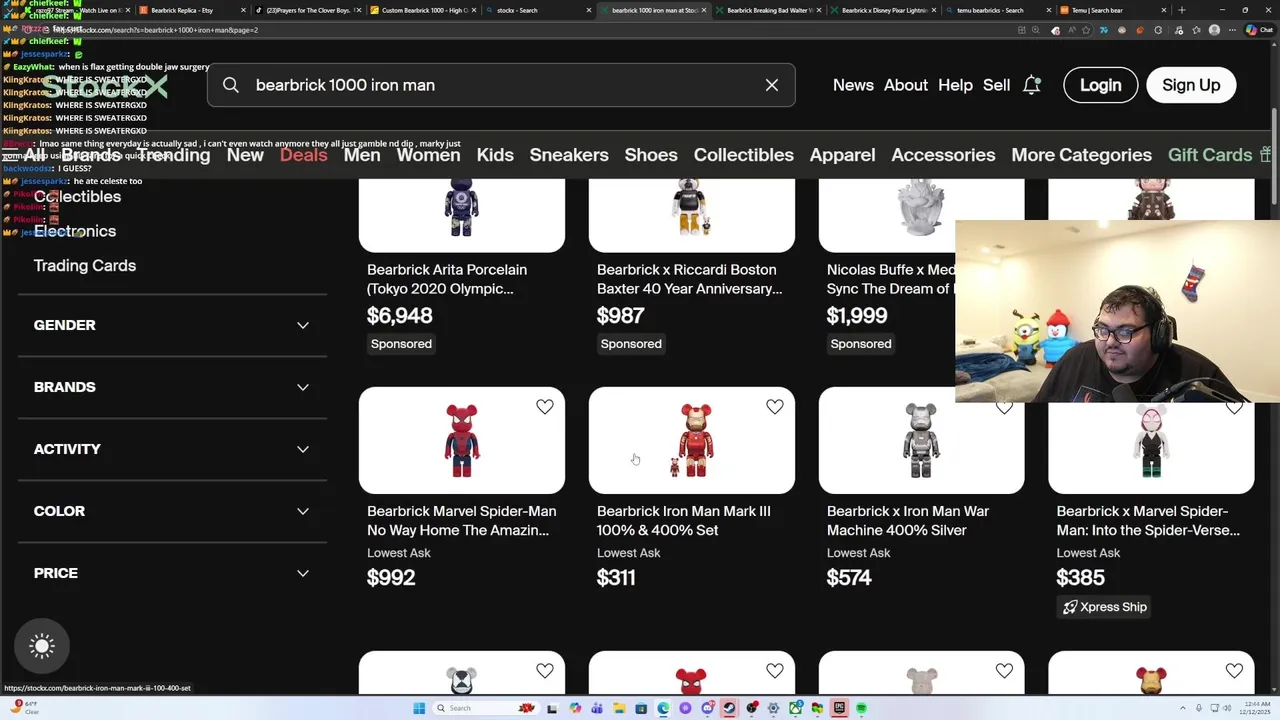The height and width of the screenshot is (720, 1280).
Task: Click the search magnifier icon in StockX search bar
Action: pos(231,85)
